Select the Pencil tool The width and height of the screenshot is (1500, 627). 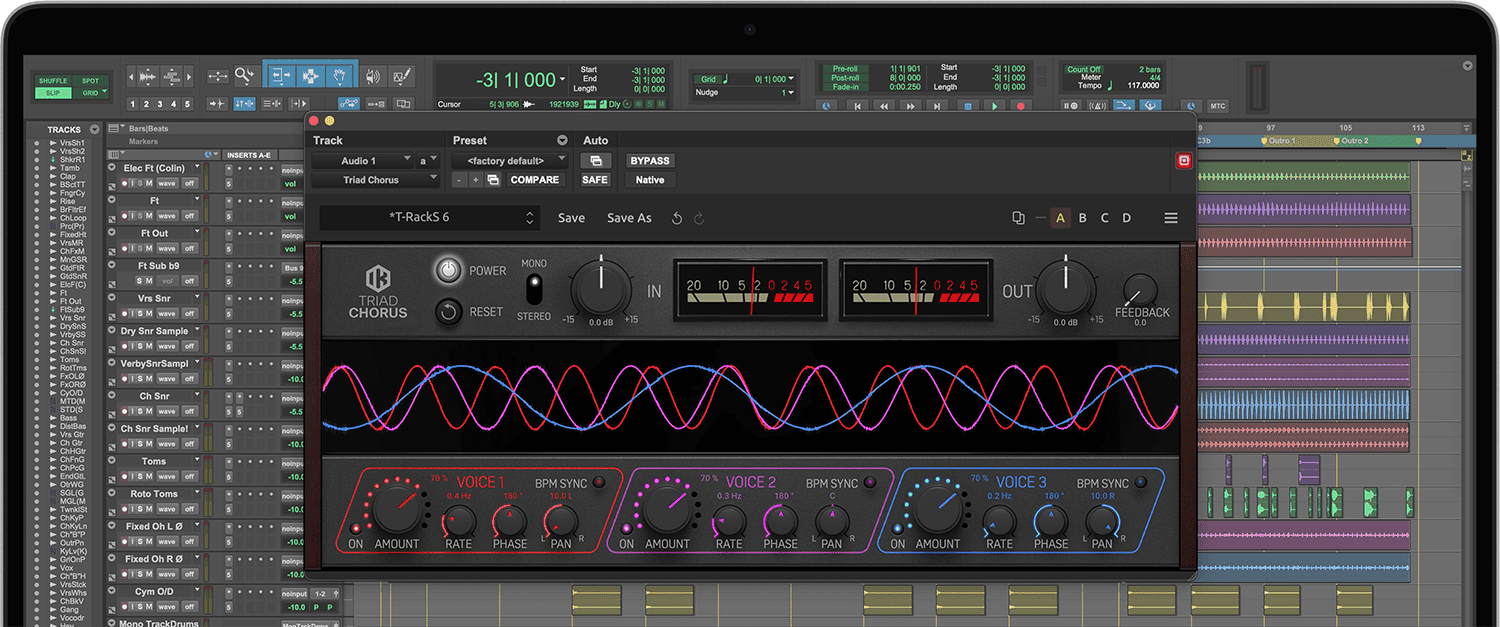point(402,76)
